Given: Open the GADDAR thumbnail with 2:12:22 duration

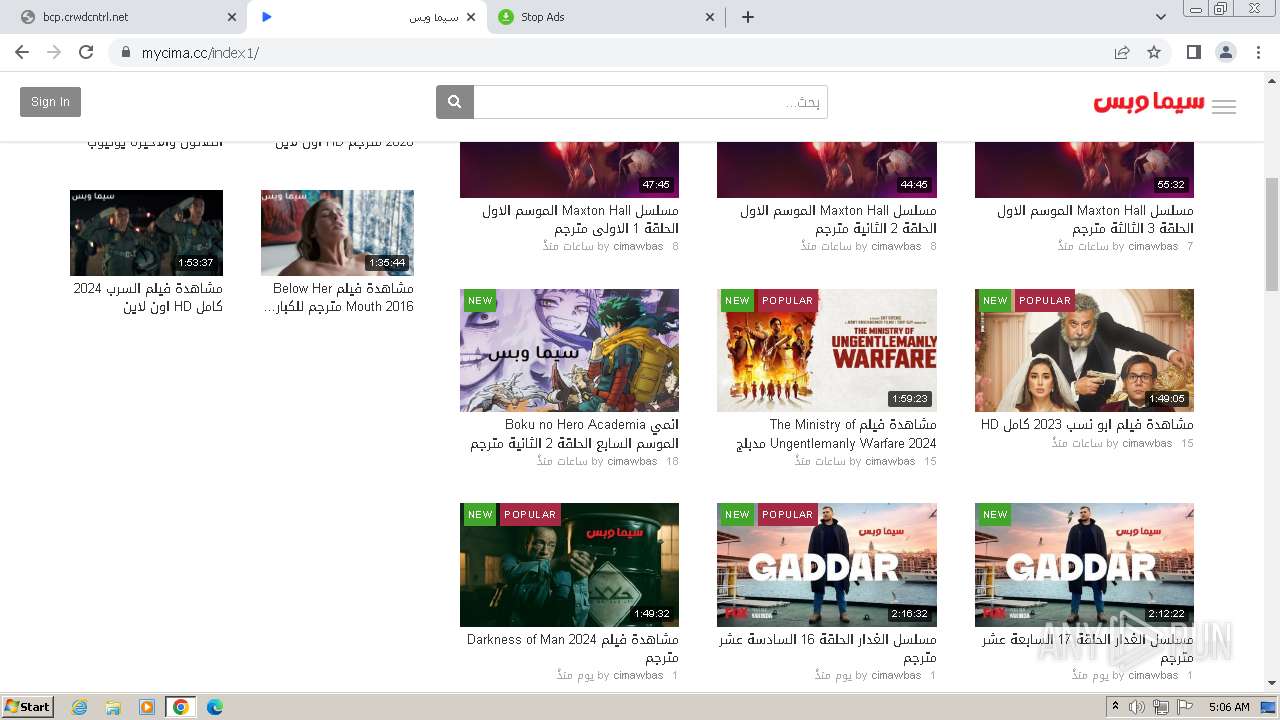Looking at the screenshot, I should coord(1084,565).
